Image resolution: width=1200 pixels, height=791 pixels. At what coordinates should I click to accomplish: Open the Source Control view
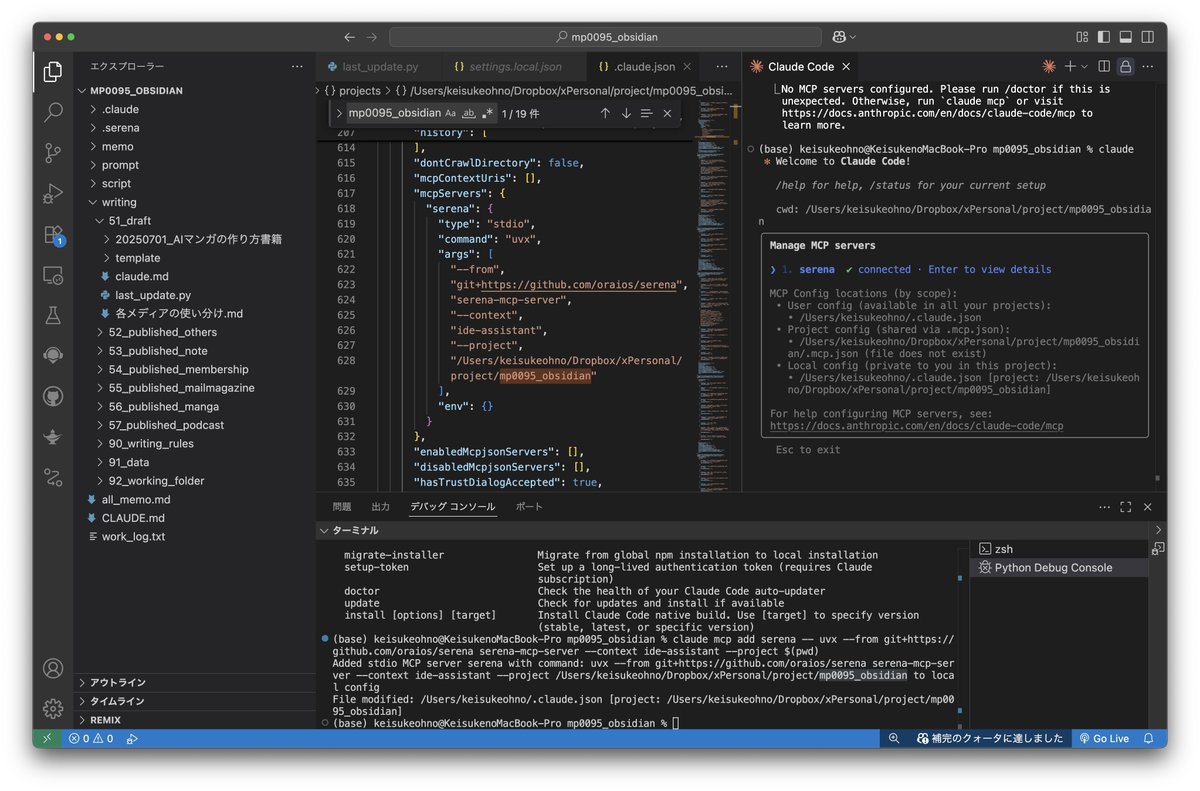(x=52, y=153)
